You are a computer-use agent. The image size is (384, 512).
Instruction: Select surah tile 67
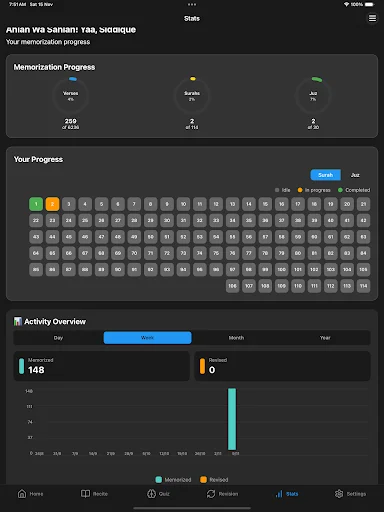pos(85,253)
